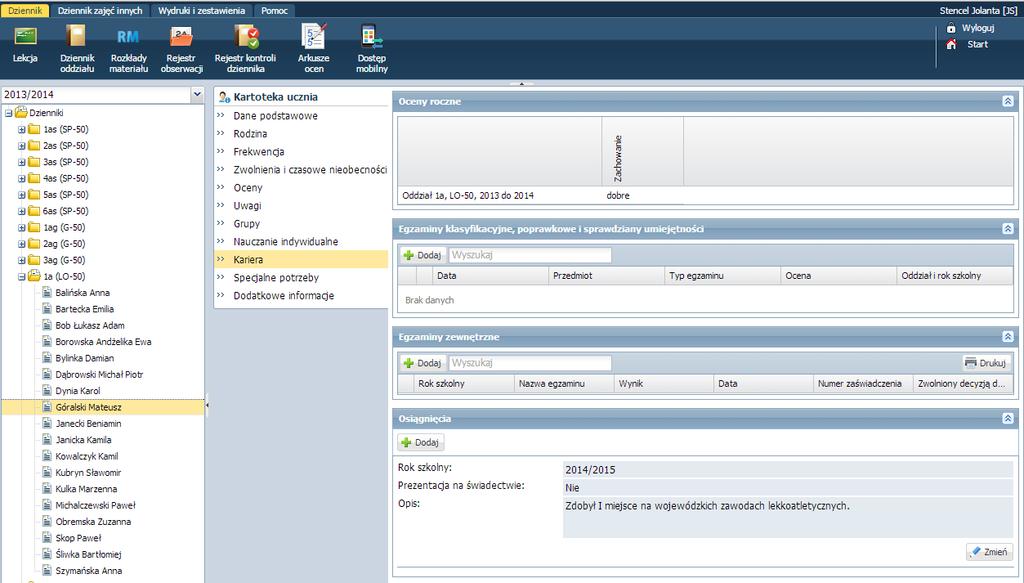This screenshot has width=1024, height=583.
Task: Select student Obremska Zuzanna
Action: 93,521
